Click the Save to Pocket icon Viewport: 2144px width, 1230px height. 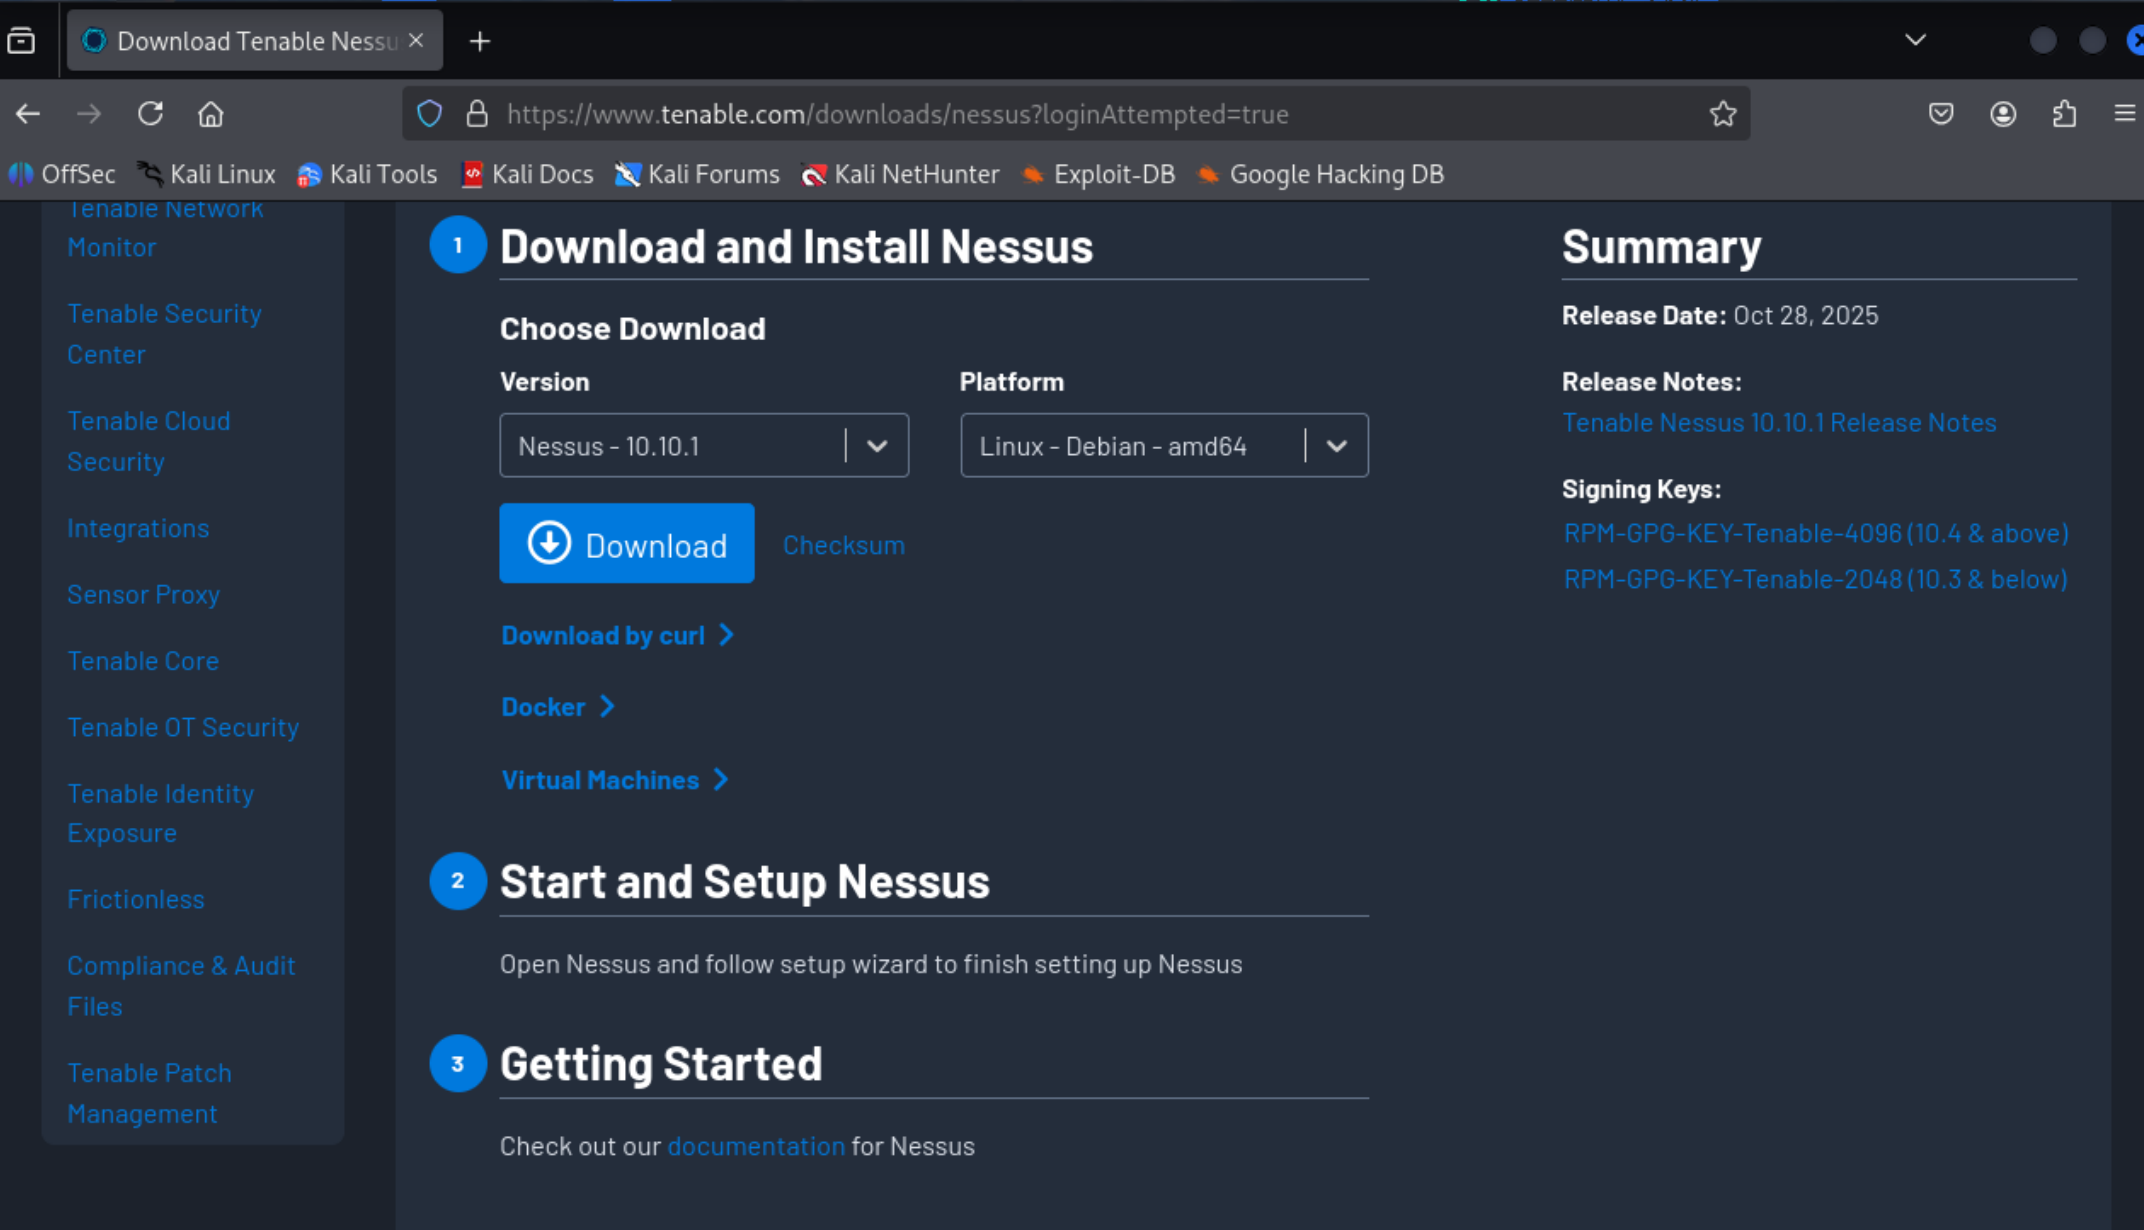click(1941, 114)
